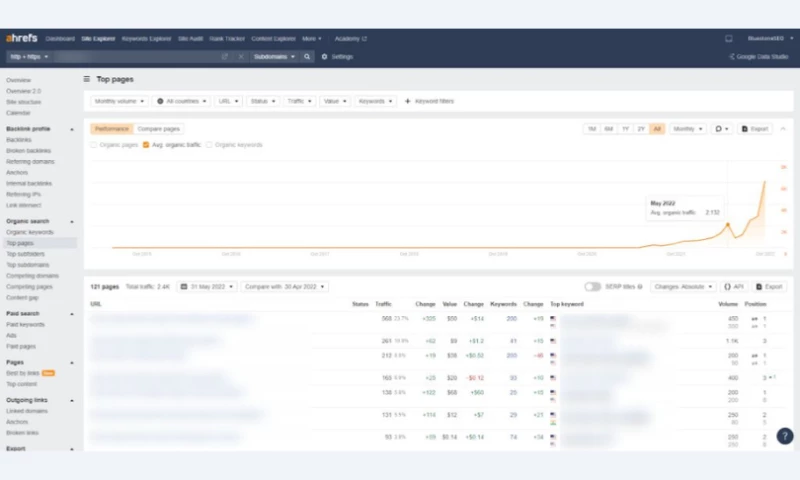The width and height of the screenshot is (800, 480).
Task: Export chart data with Export button
Action: (755, 129)
